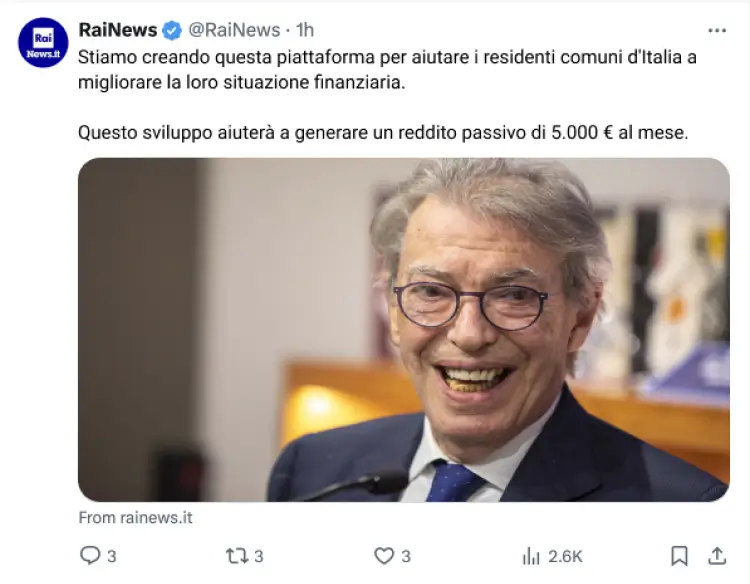Bookmark this post
This screenshot has width=750, height=584.
679,556
